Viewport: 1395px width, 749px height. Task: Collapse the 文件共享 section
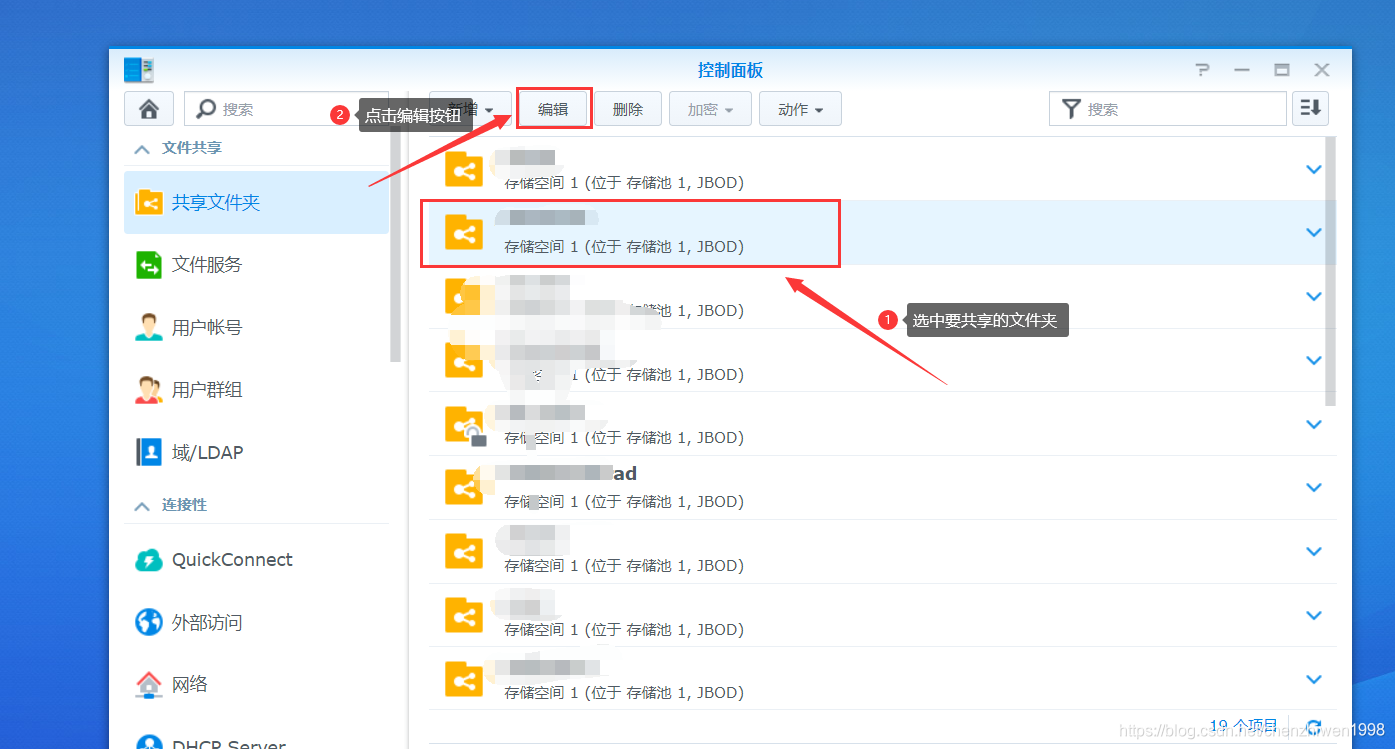[141, 148]
